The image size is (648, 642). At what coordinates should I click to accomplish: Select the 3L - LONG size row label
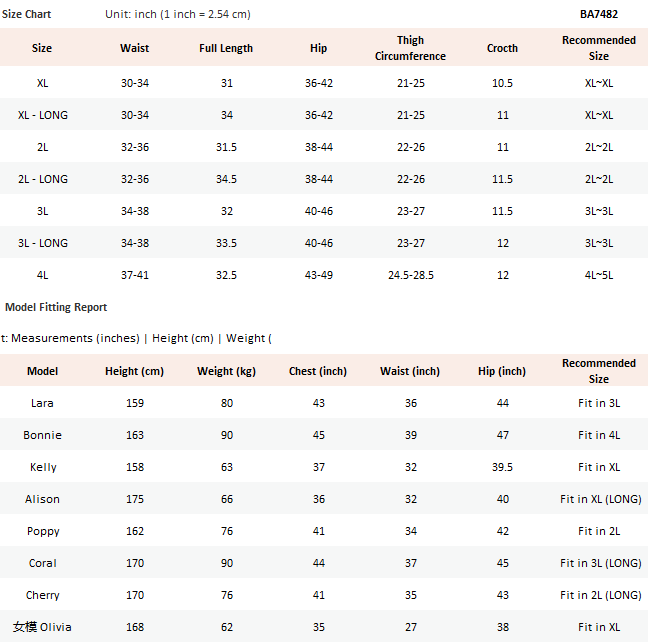click(42, 243)
